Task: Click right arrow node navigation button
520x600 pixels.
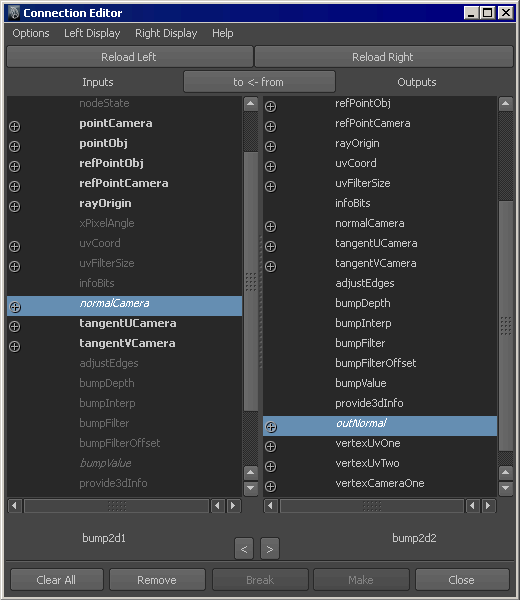Action: 270,549
